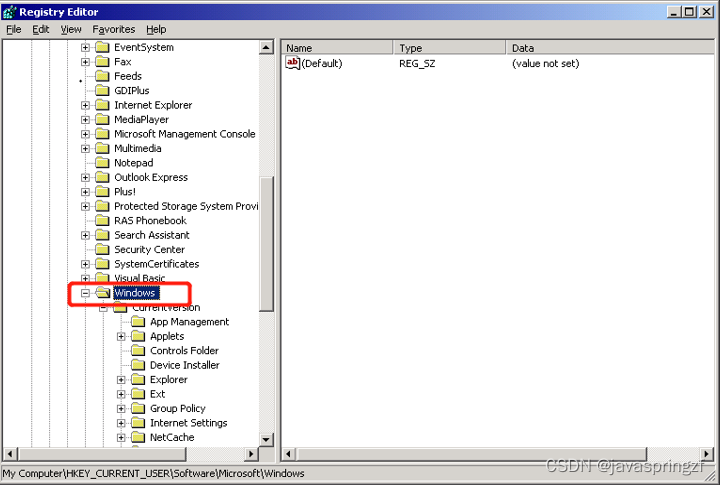Expand the NetCache key
Image resolution: width=720 pixels, height=485 pixels.
(x=121, y=437)
